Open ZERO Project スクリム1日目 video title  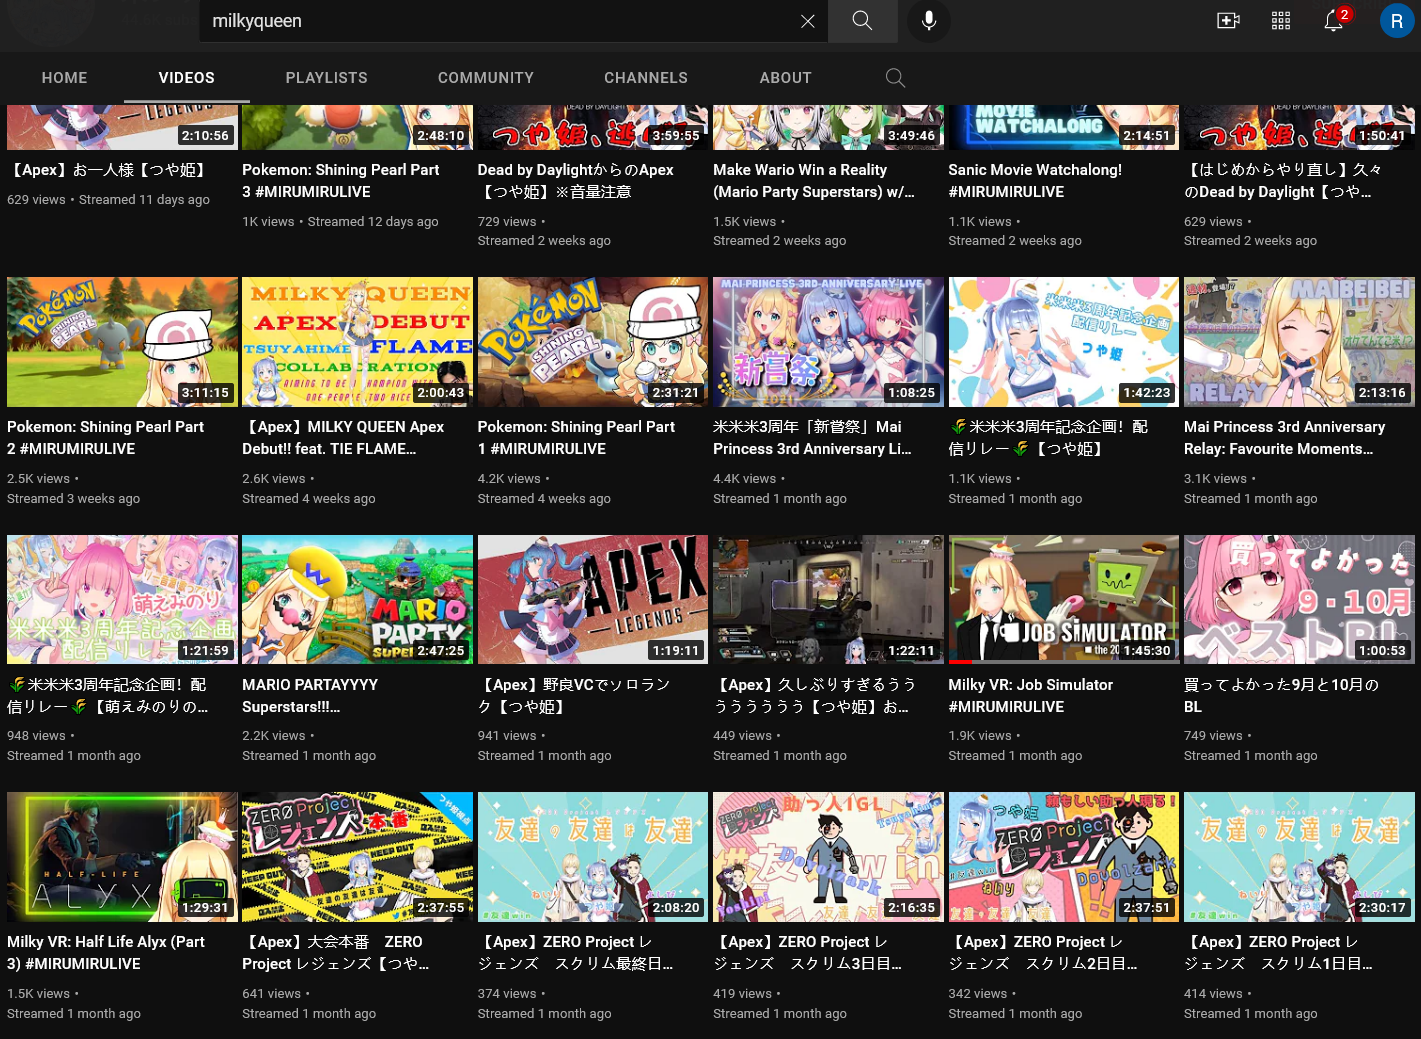click(x=1279, y=953)
